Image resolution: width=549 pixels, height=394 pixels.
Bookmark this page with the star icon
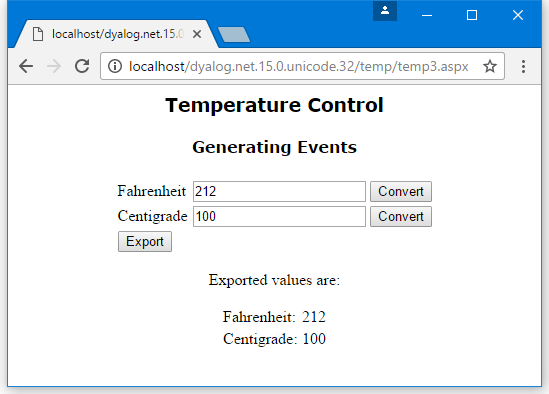[490, 66]
